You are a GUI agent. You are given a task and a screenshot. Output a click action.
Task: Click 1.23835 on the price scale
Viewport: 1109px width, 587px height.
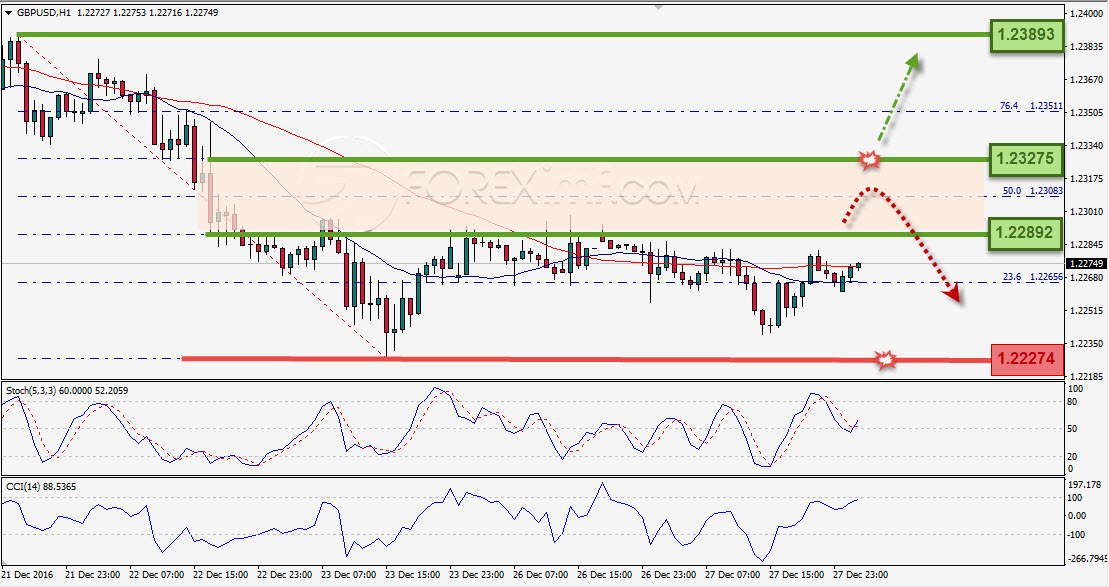click(1088, 47)
